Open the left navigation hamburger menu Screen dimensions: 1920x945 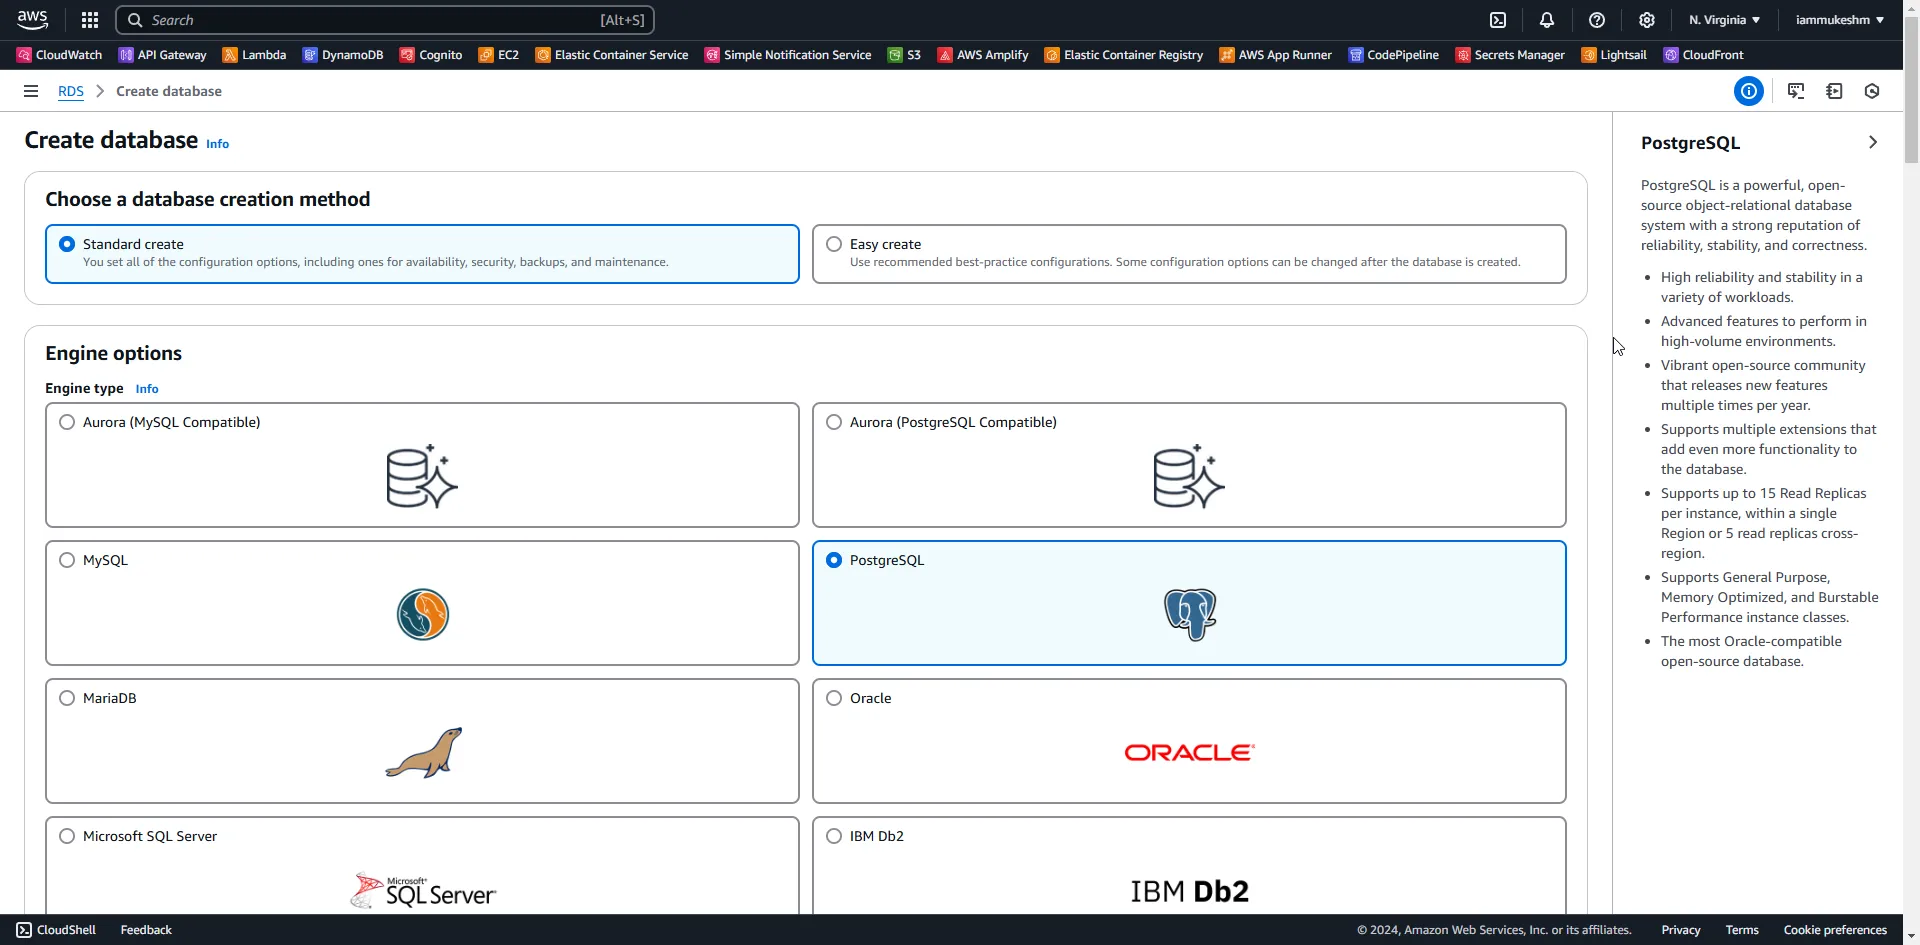[30, 91]
